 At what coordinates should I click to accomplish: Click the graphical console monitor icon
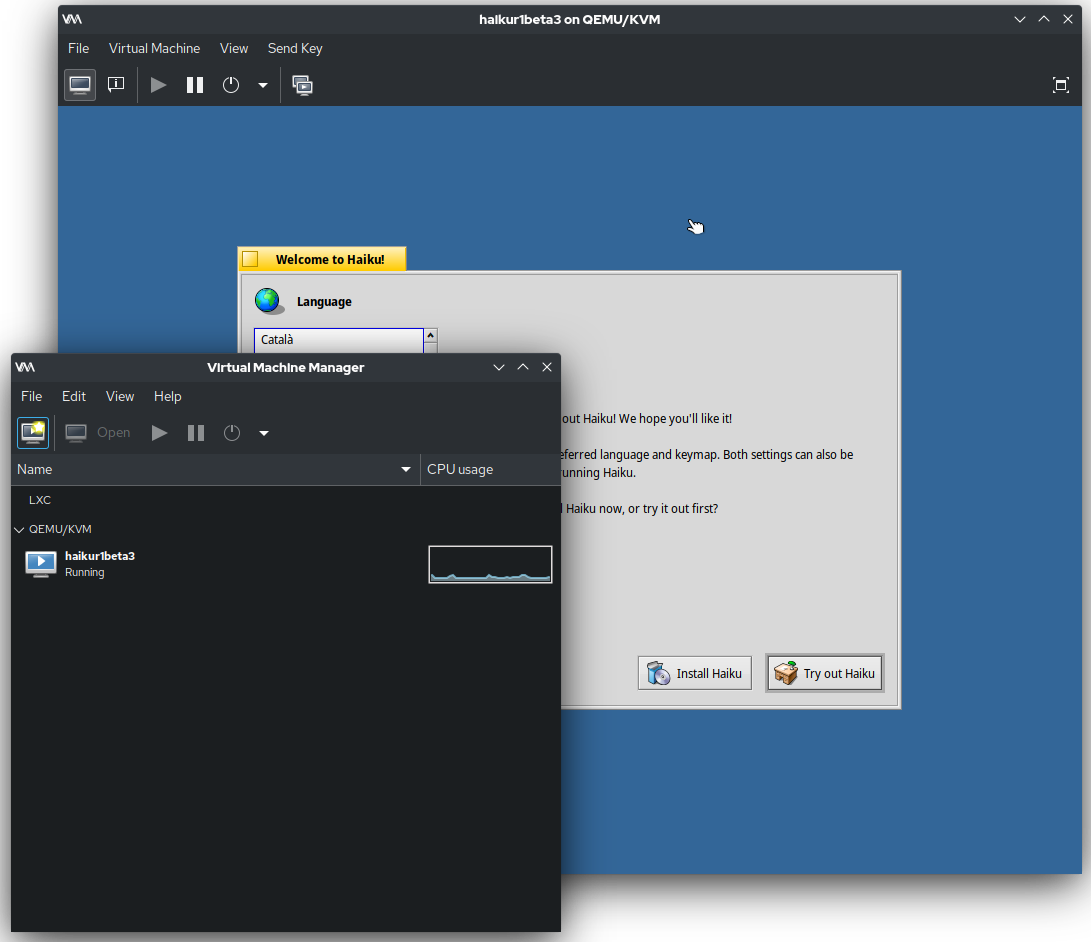80,85
